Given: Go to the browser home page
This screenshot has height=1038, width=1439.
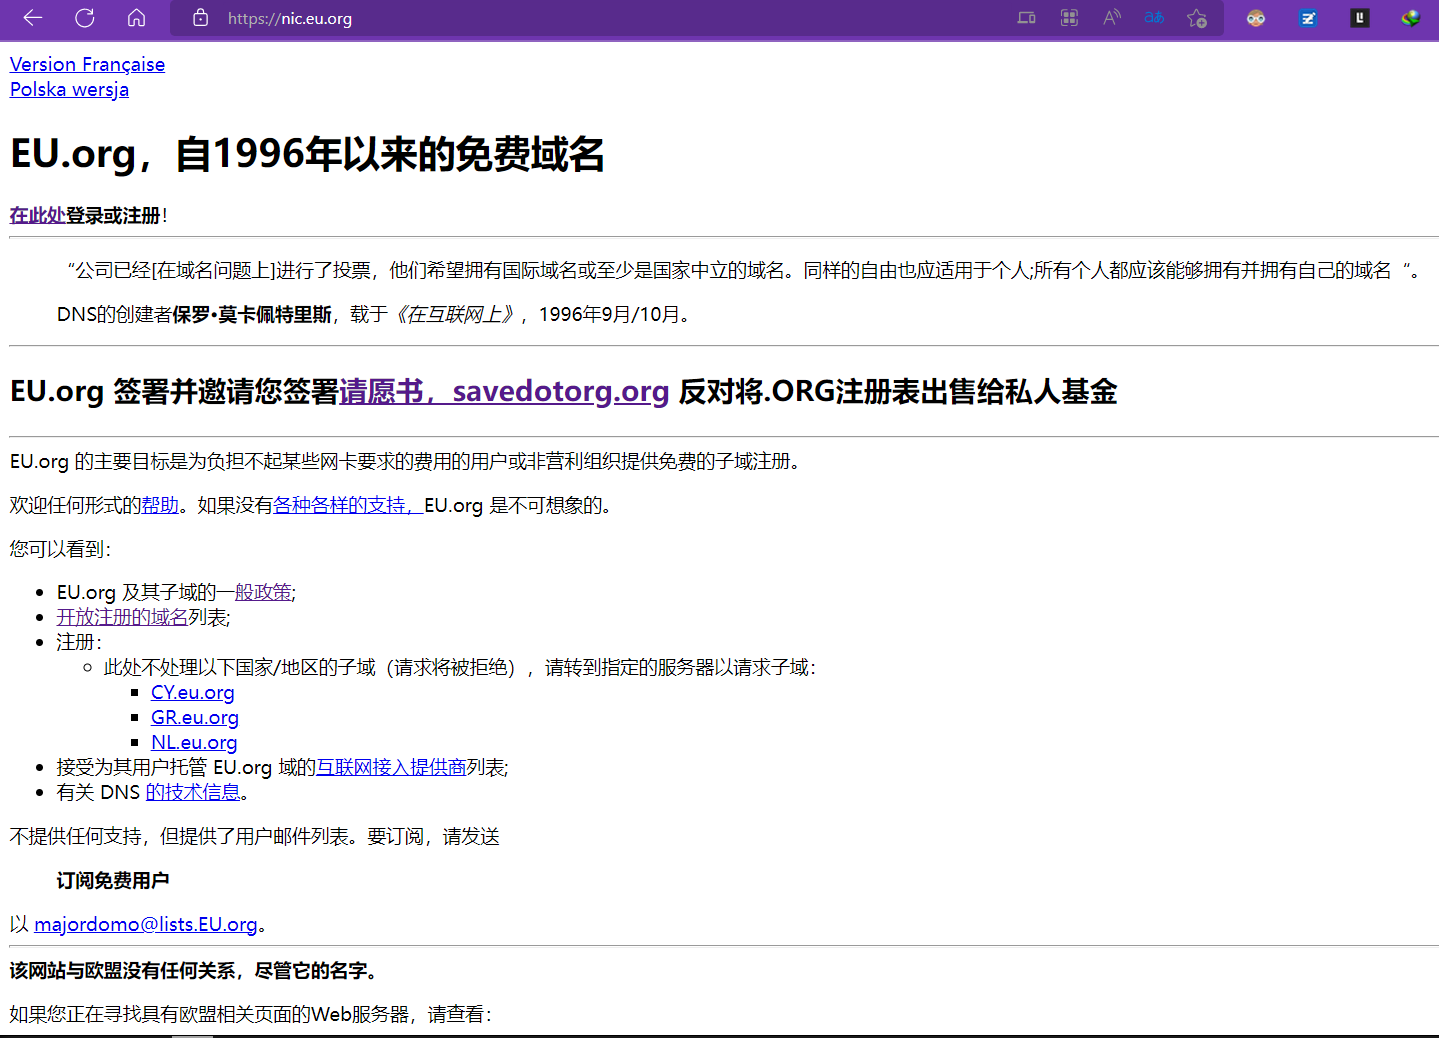Looking at the screenshot, I should 137,18.
